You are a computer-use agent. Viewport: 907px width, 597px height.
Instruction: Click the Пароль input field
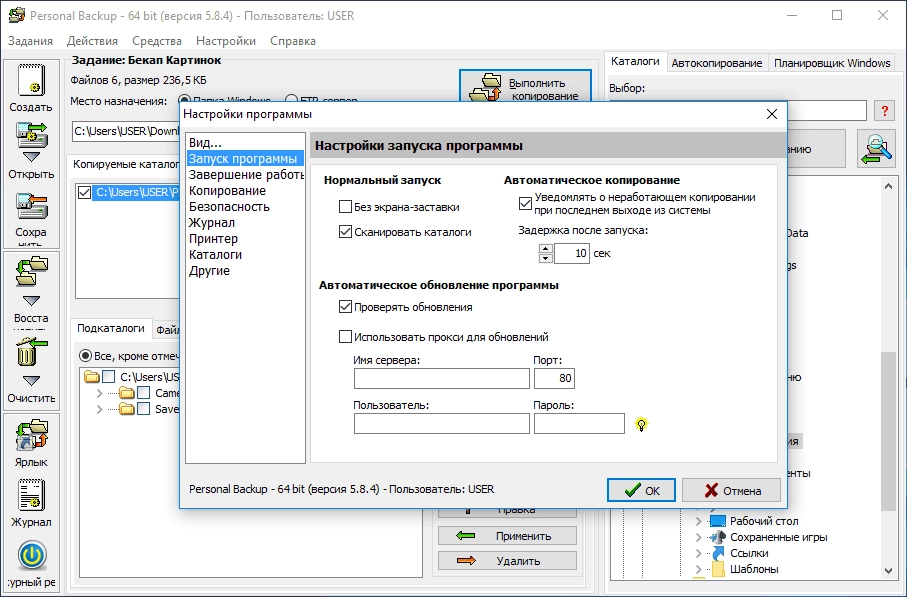pos(579,423)
